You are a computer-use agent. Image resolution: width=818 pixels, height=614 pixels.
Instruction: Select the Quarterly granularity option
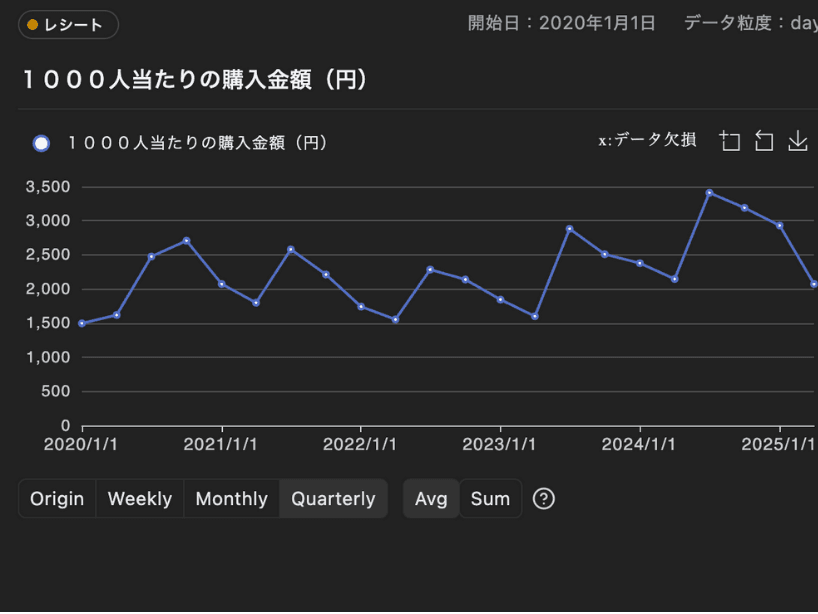click(333, 498)
